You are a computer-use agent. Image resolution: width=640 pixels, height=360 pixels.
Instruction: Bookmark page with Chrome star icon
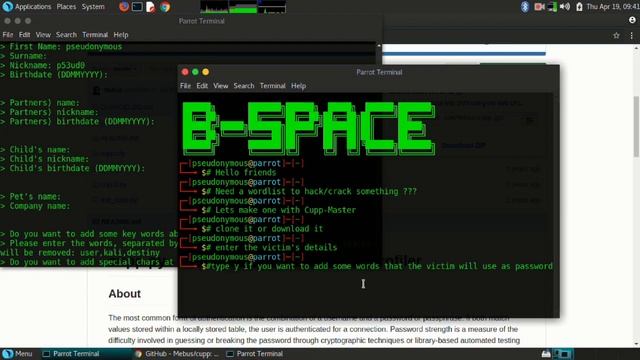(x=616, y=36)
